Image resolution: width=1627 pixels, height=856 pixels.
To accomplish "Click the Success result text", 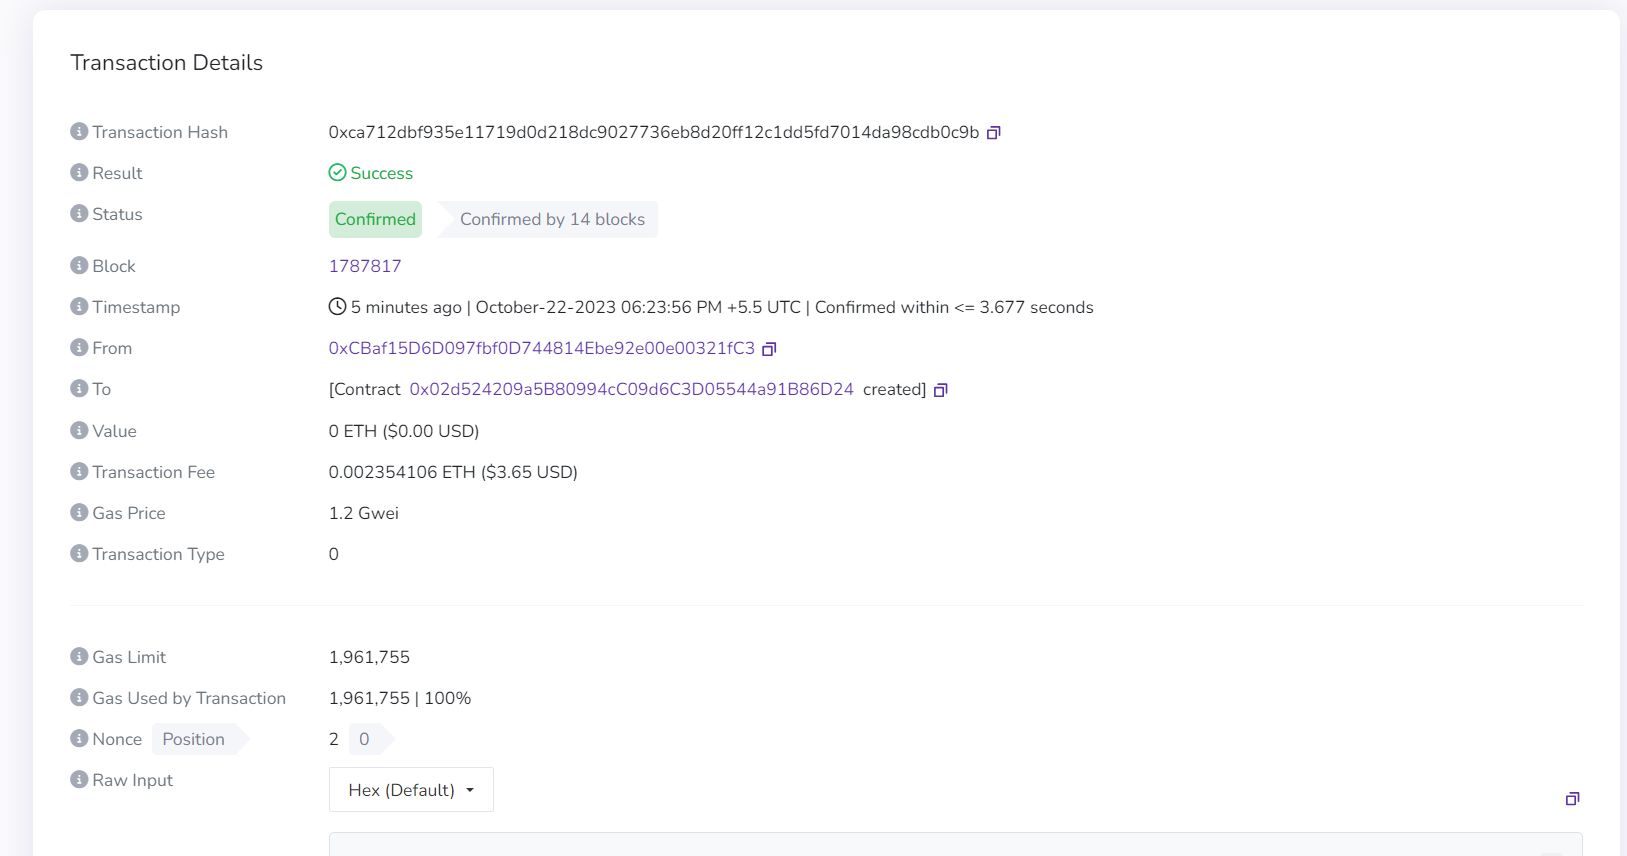I will (382, 173).
